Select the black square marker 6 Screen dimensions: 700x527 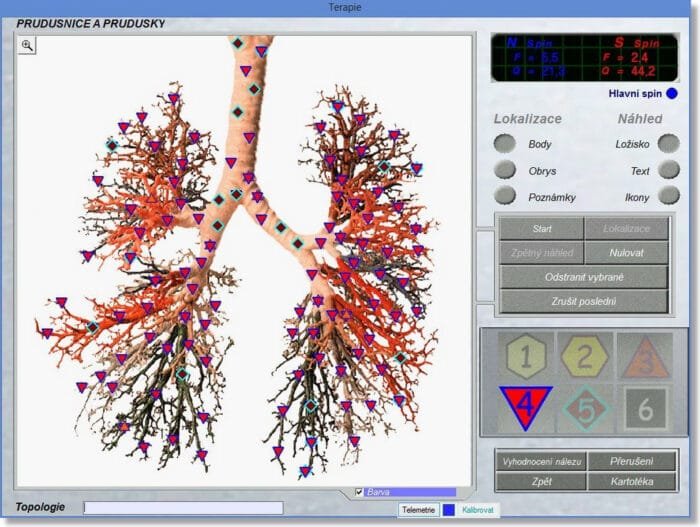pos(646,408)
